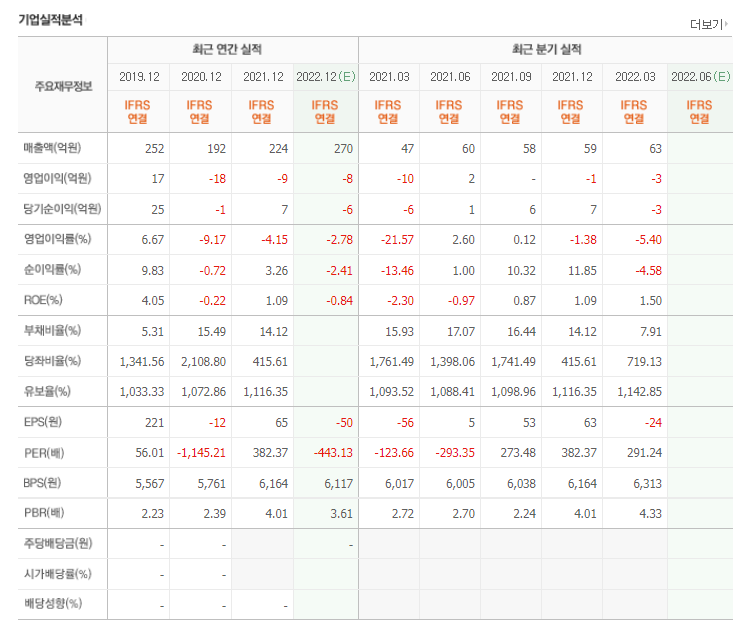Image resolution: width=741 pixels, height=629 pixels.
Task: Click the 부채비율(%) row label
Action: click(52, 330)
